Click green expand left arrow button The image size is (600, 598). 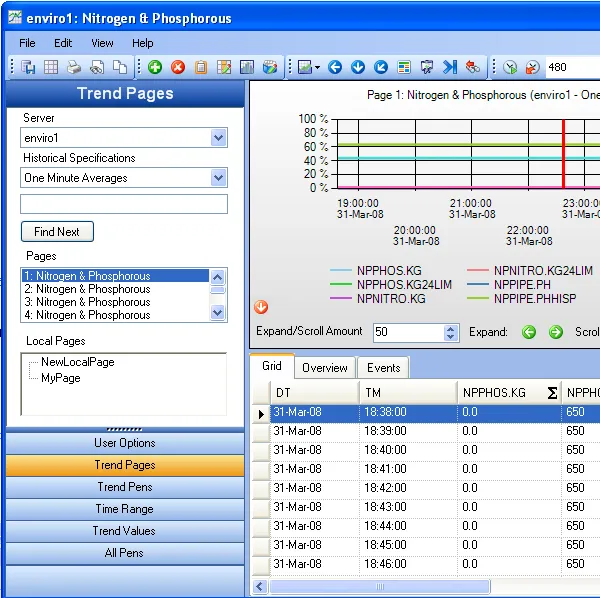point(529,332)
